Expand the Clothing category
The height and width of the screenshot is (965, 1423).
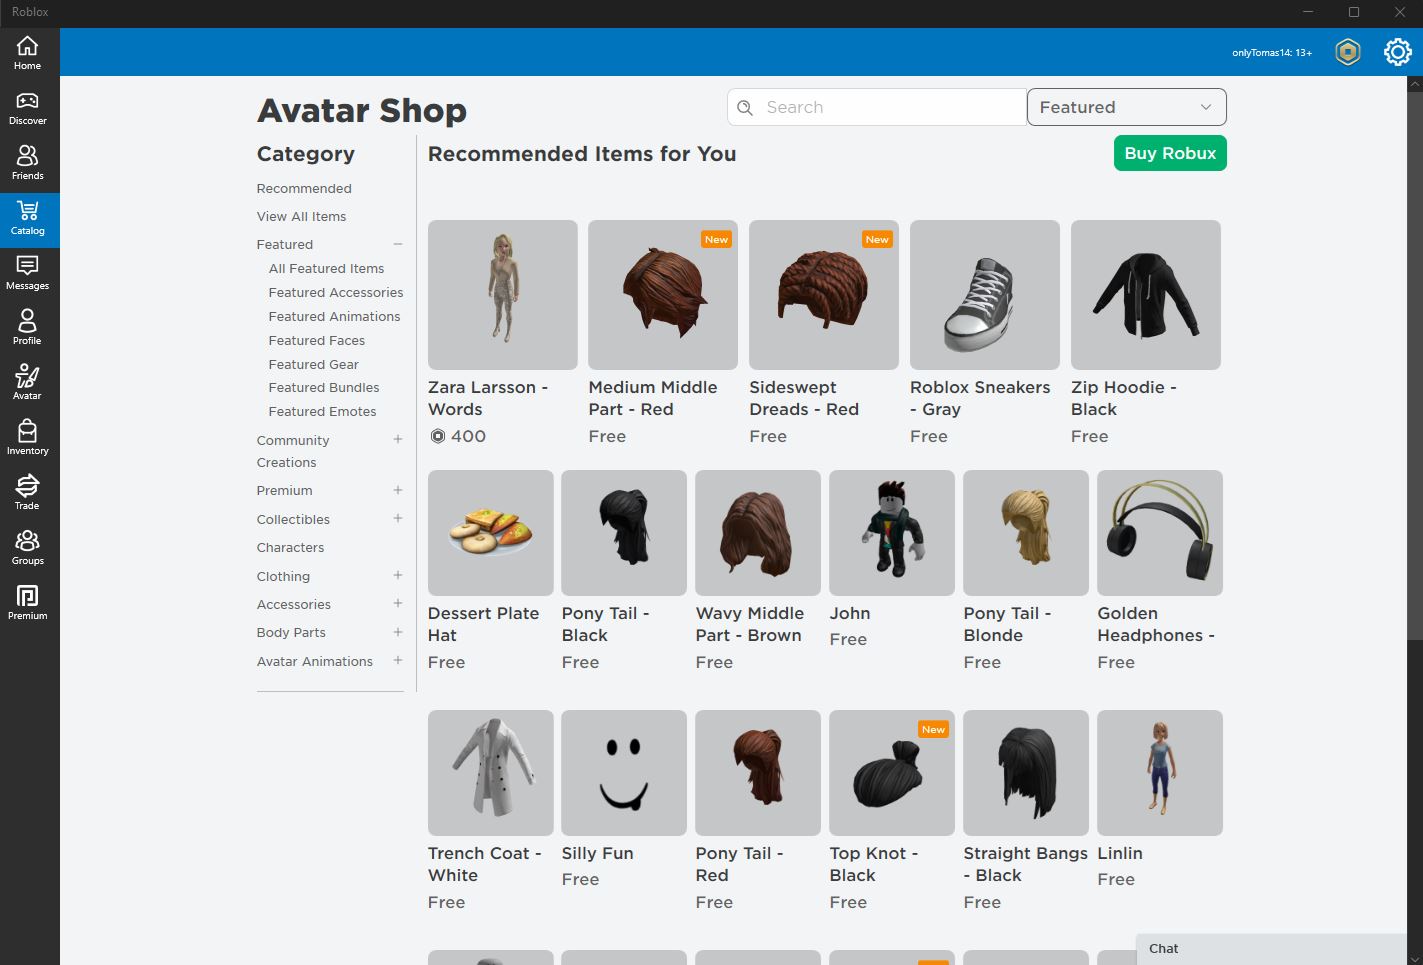[x=398, y=575]
